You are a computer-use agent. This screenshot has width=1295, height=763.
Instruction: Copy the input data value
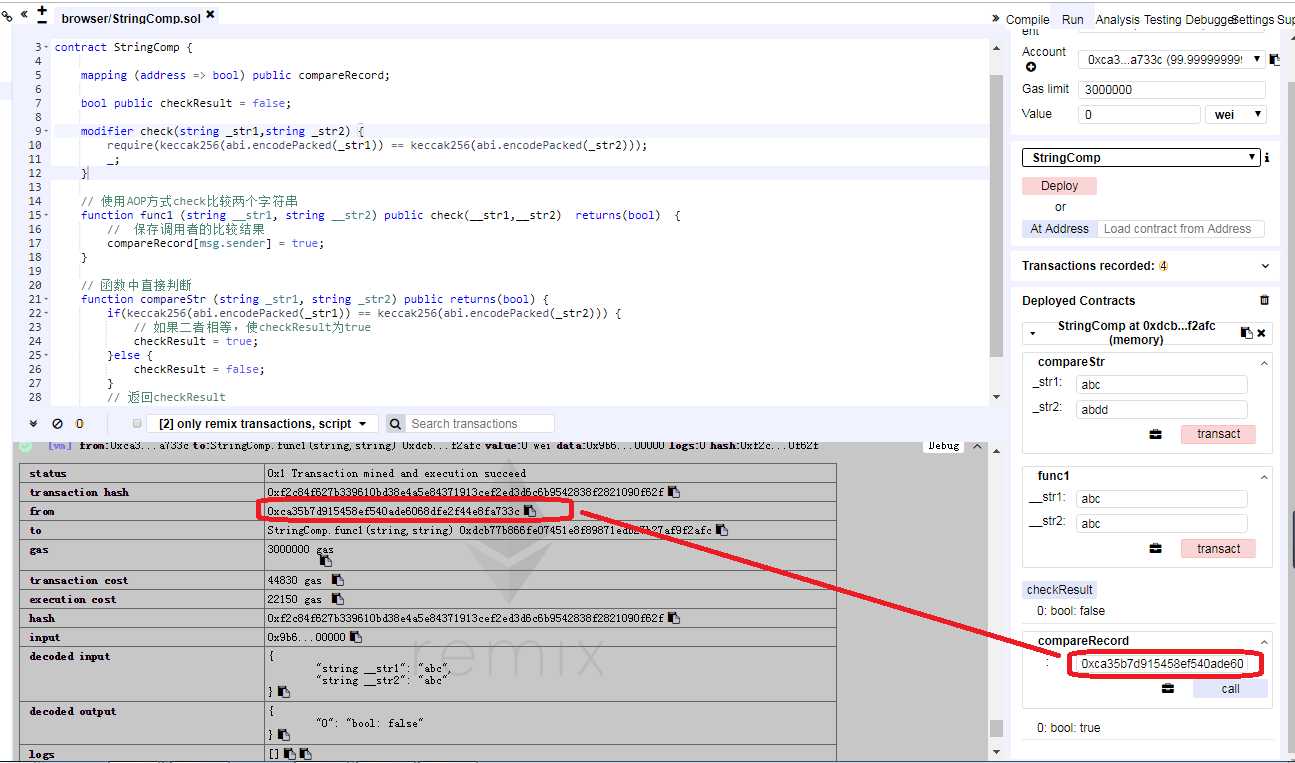pos(356,637)
